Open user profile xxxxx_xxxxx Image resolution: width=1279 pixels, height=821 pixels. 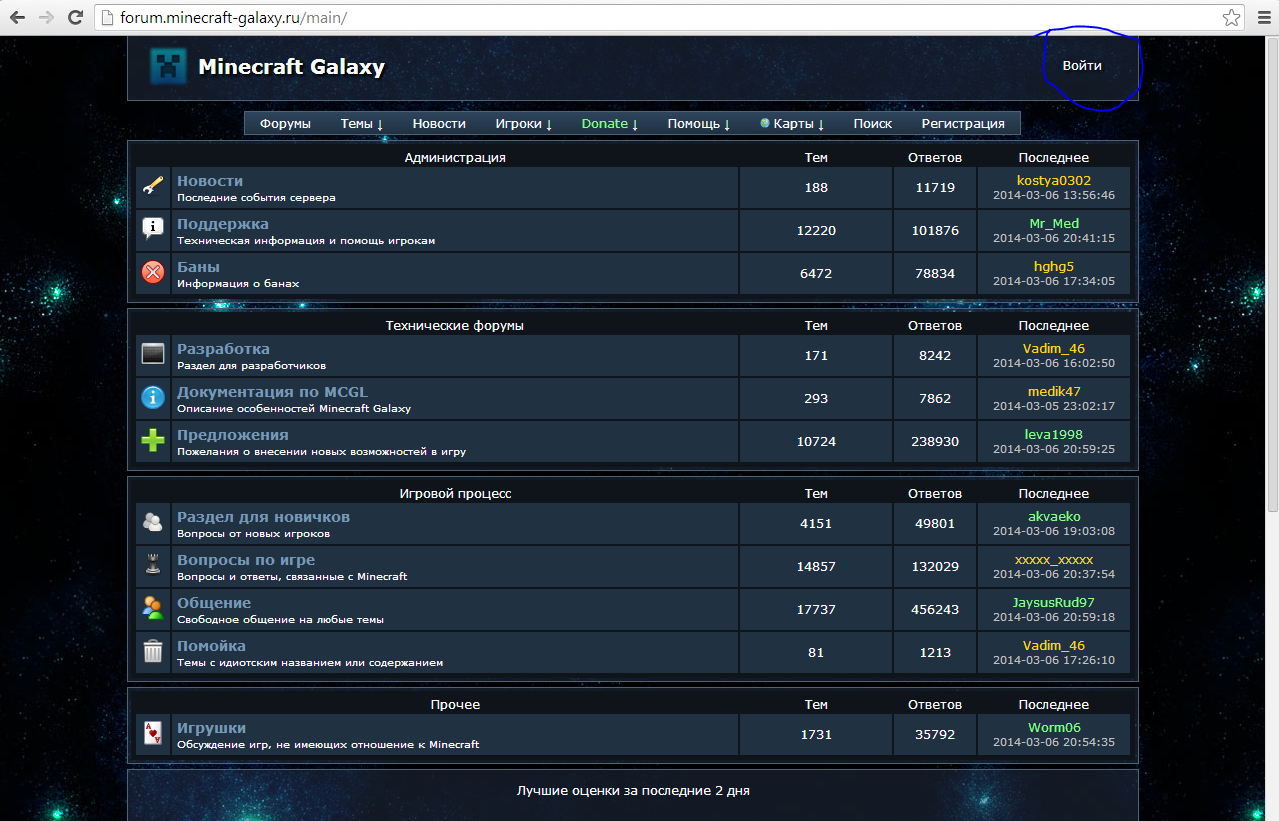tap(1054, 560)
